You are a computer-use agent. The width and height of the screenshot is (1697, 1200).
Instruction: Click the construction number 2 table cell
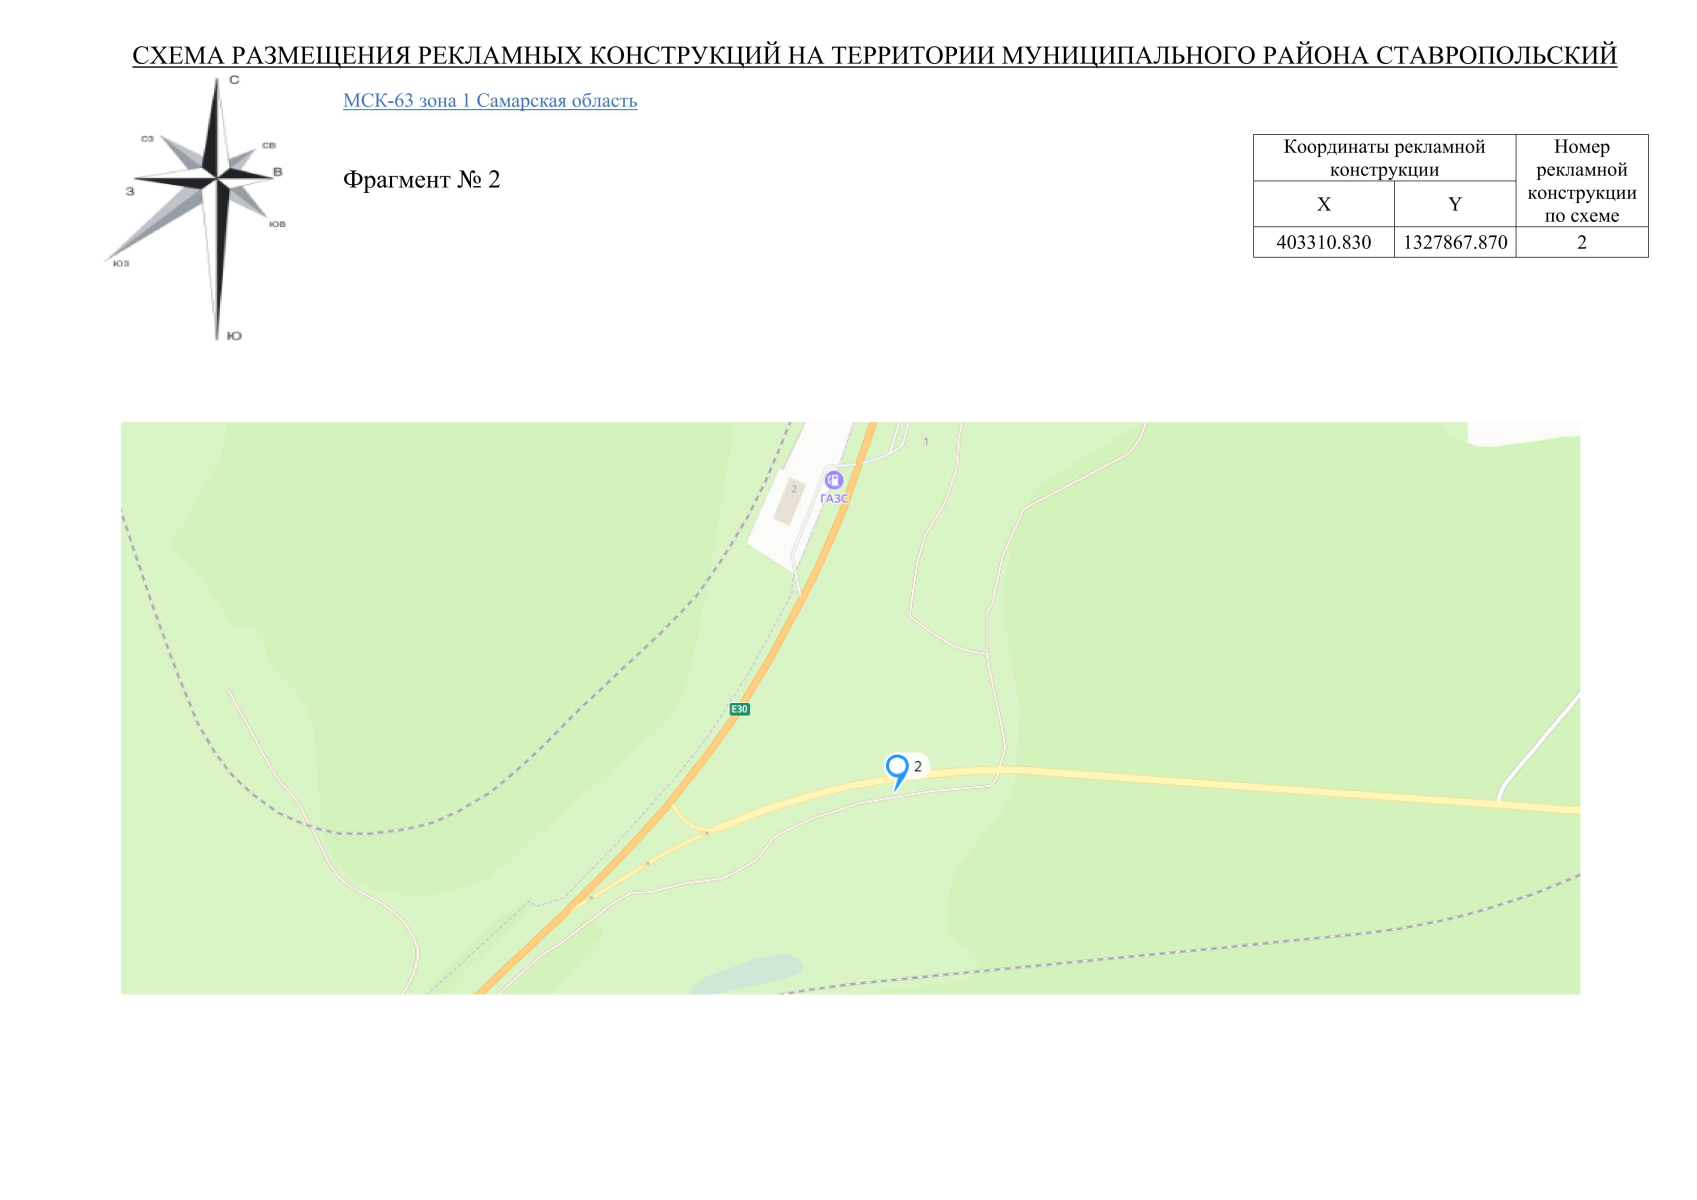point(1581,243)
